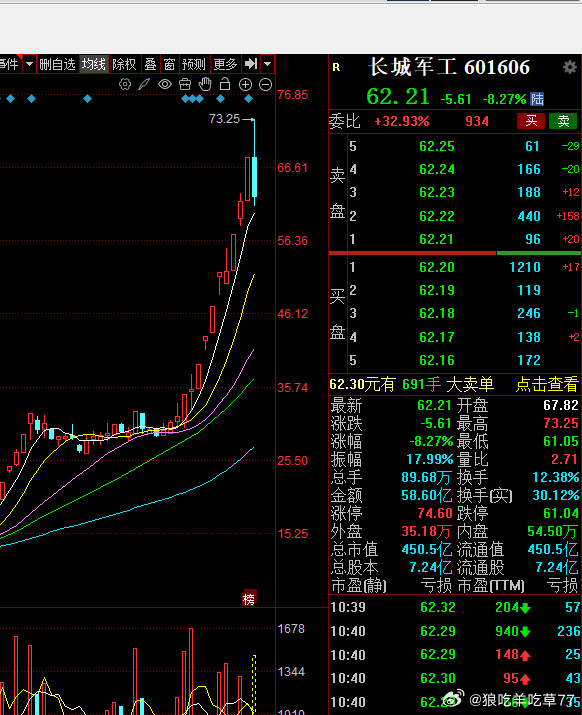Select sell level 5 price 62.25

[437, 146]
